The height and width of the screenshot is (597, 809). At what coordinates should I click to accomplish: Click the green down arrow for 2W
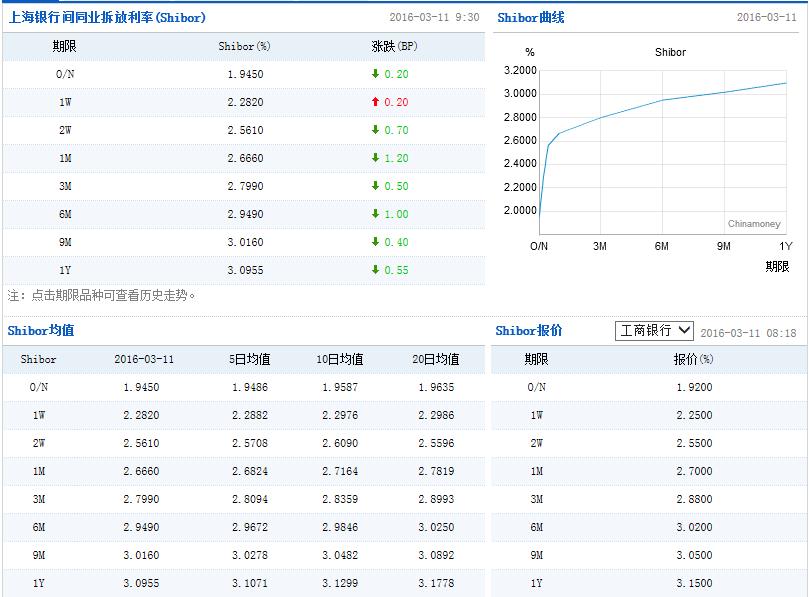pos(375,130)
